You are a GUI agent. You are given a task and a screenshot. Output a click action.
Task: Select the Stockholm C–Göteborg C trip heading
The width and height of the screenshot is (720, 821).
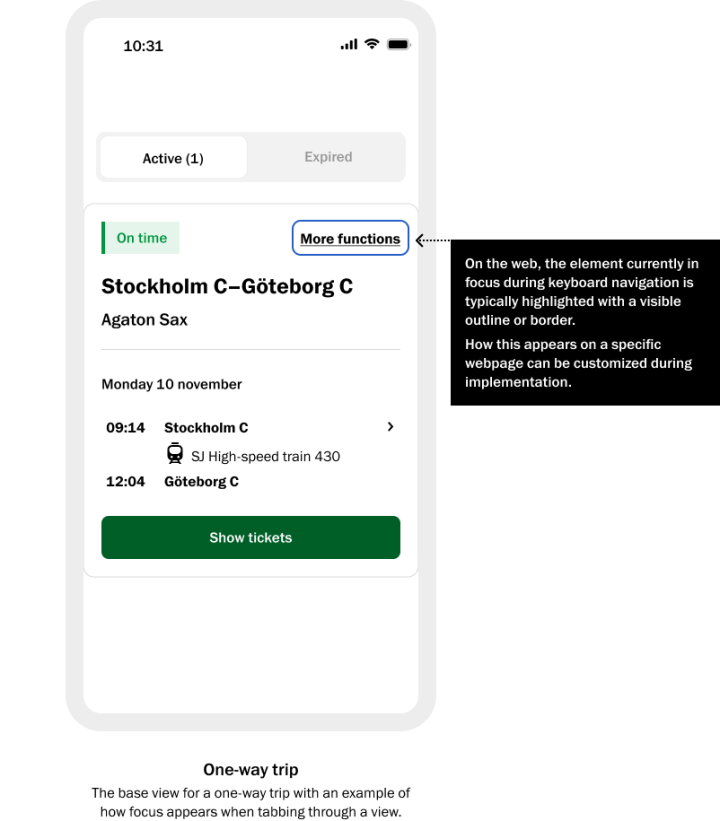coord(227,287)
